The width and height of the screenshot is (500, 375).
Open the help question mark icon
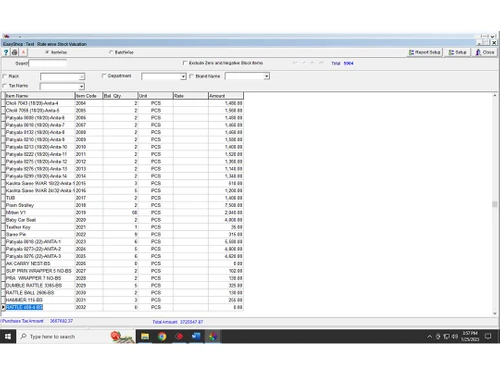pyautogui.click(x=6, y=52)
